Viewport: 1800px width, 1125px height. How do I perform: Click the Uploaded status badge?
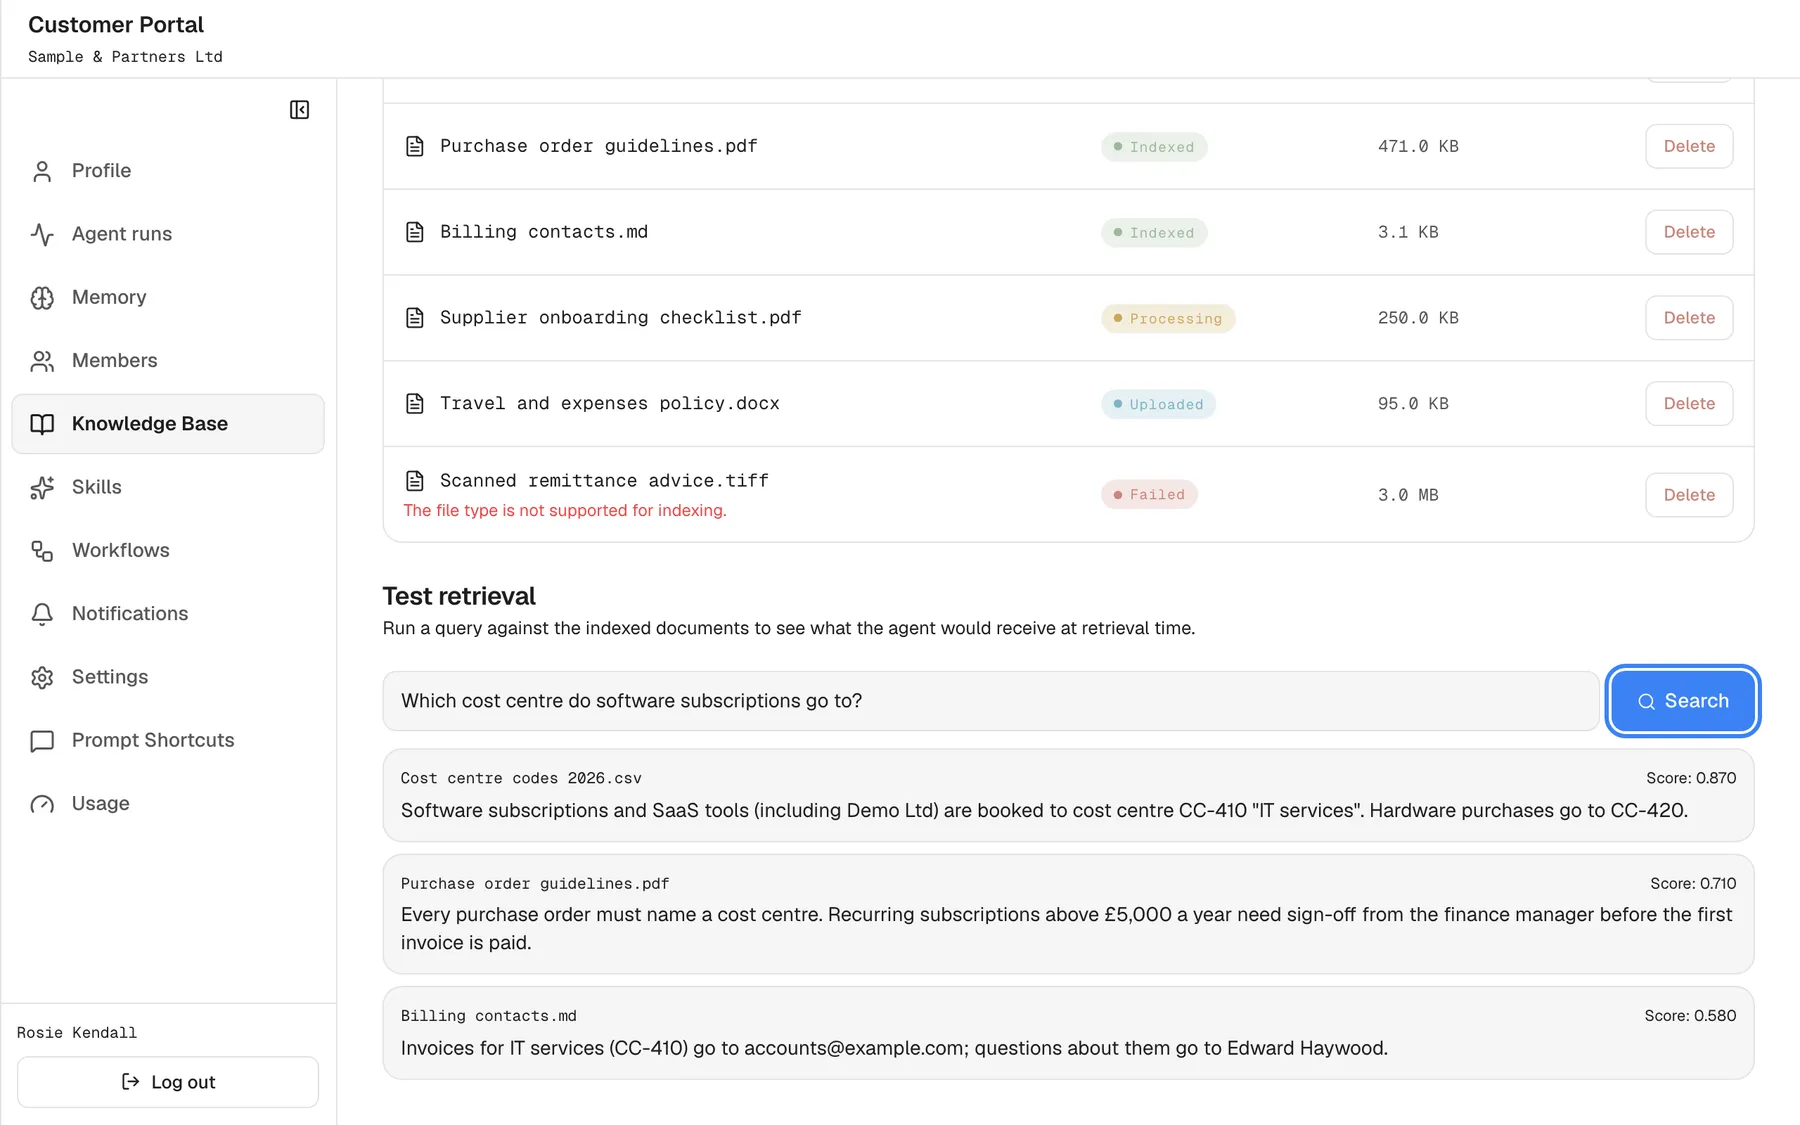click(1158, 405)
